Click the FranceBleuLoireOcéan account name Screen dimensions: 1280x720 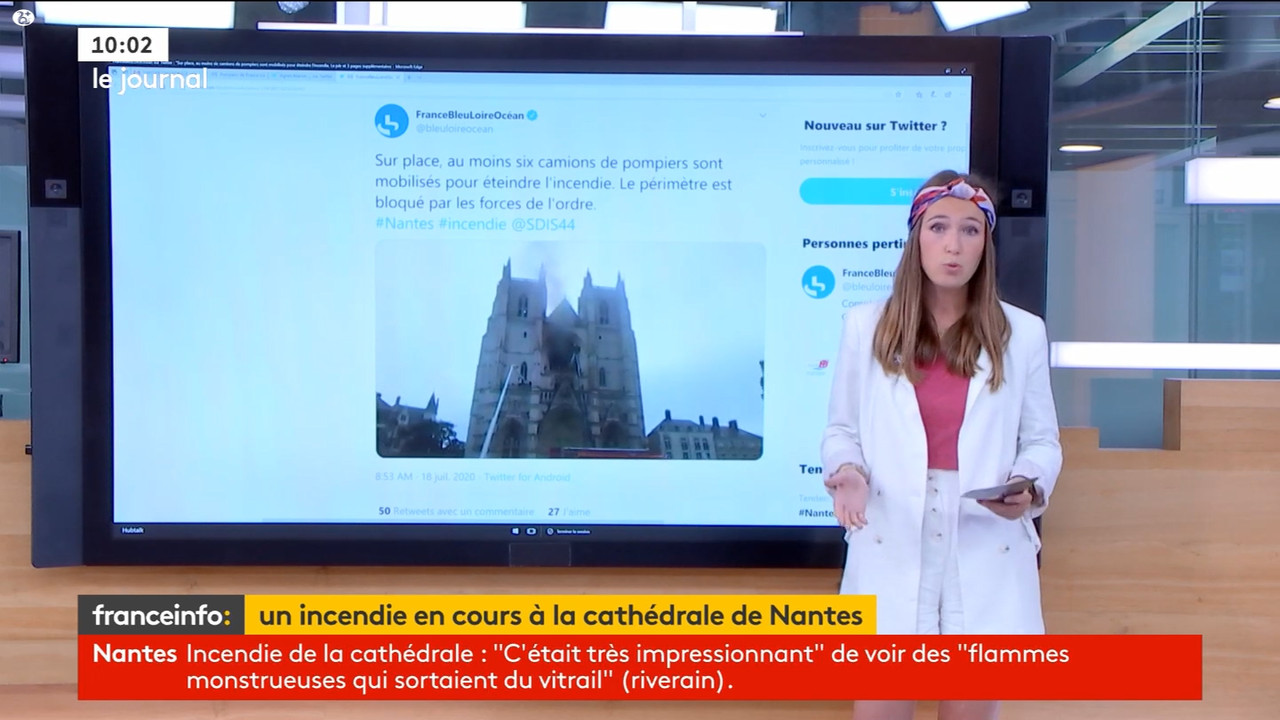pos(469,115)
